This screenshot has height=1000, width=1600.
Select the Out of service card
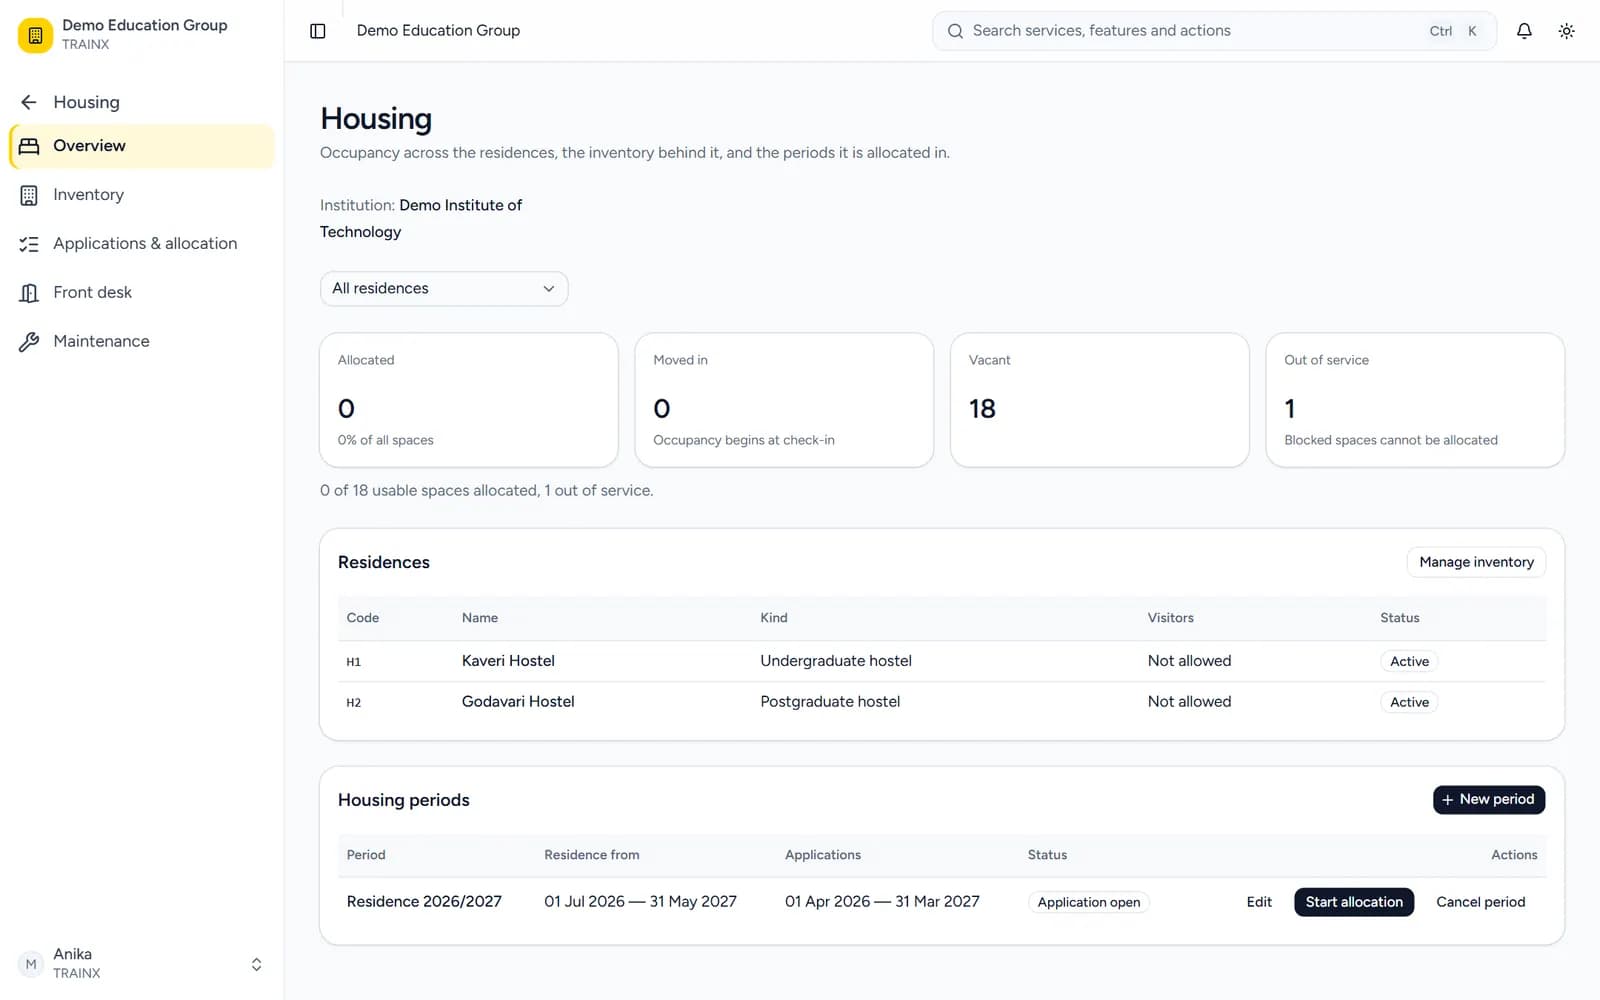pos(1415,400)
